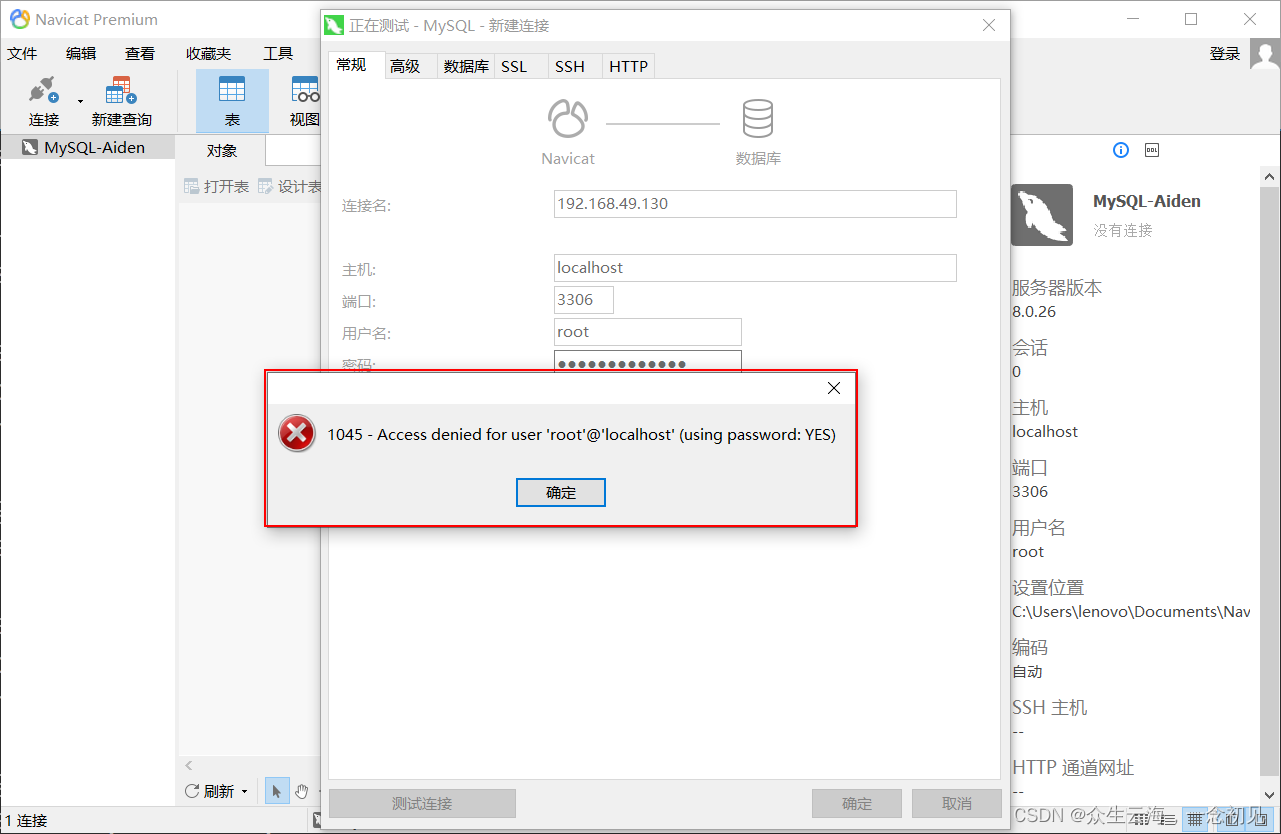Click the Navicat logo icon in connection diagram
The image size is (1281, 834).
tap(568, 120)
